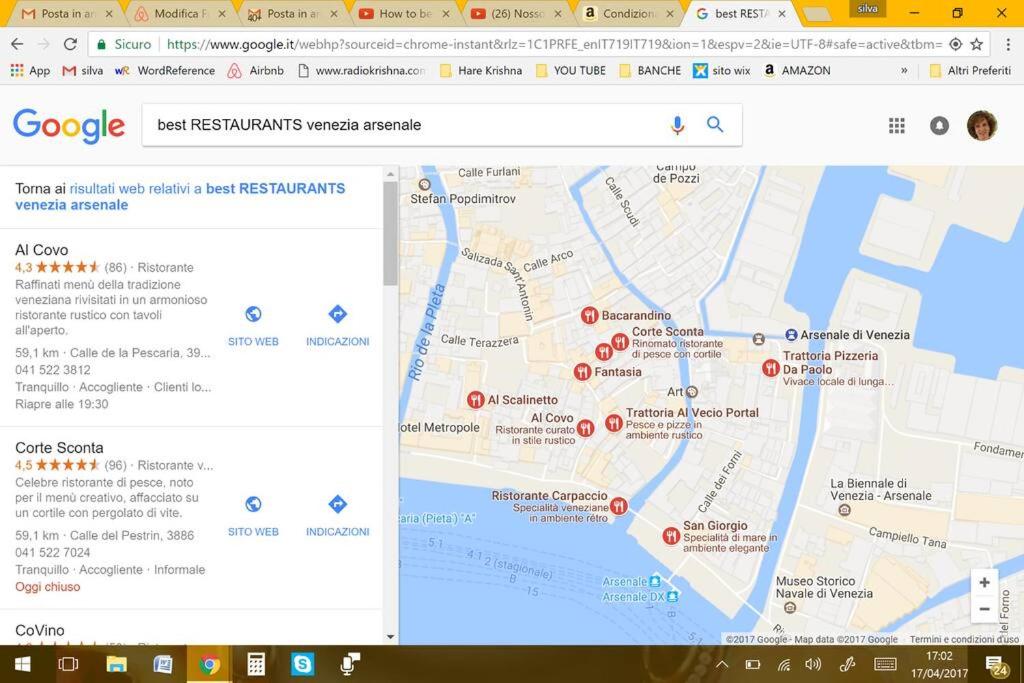Click results list scroll-down arrow

point(391,636)
